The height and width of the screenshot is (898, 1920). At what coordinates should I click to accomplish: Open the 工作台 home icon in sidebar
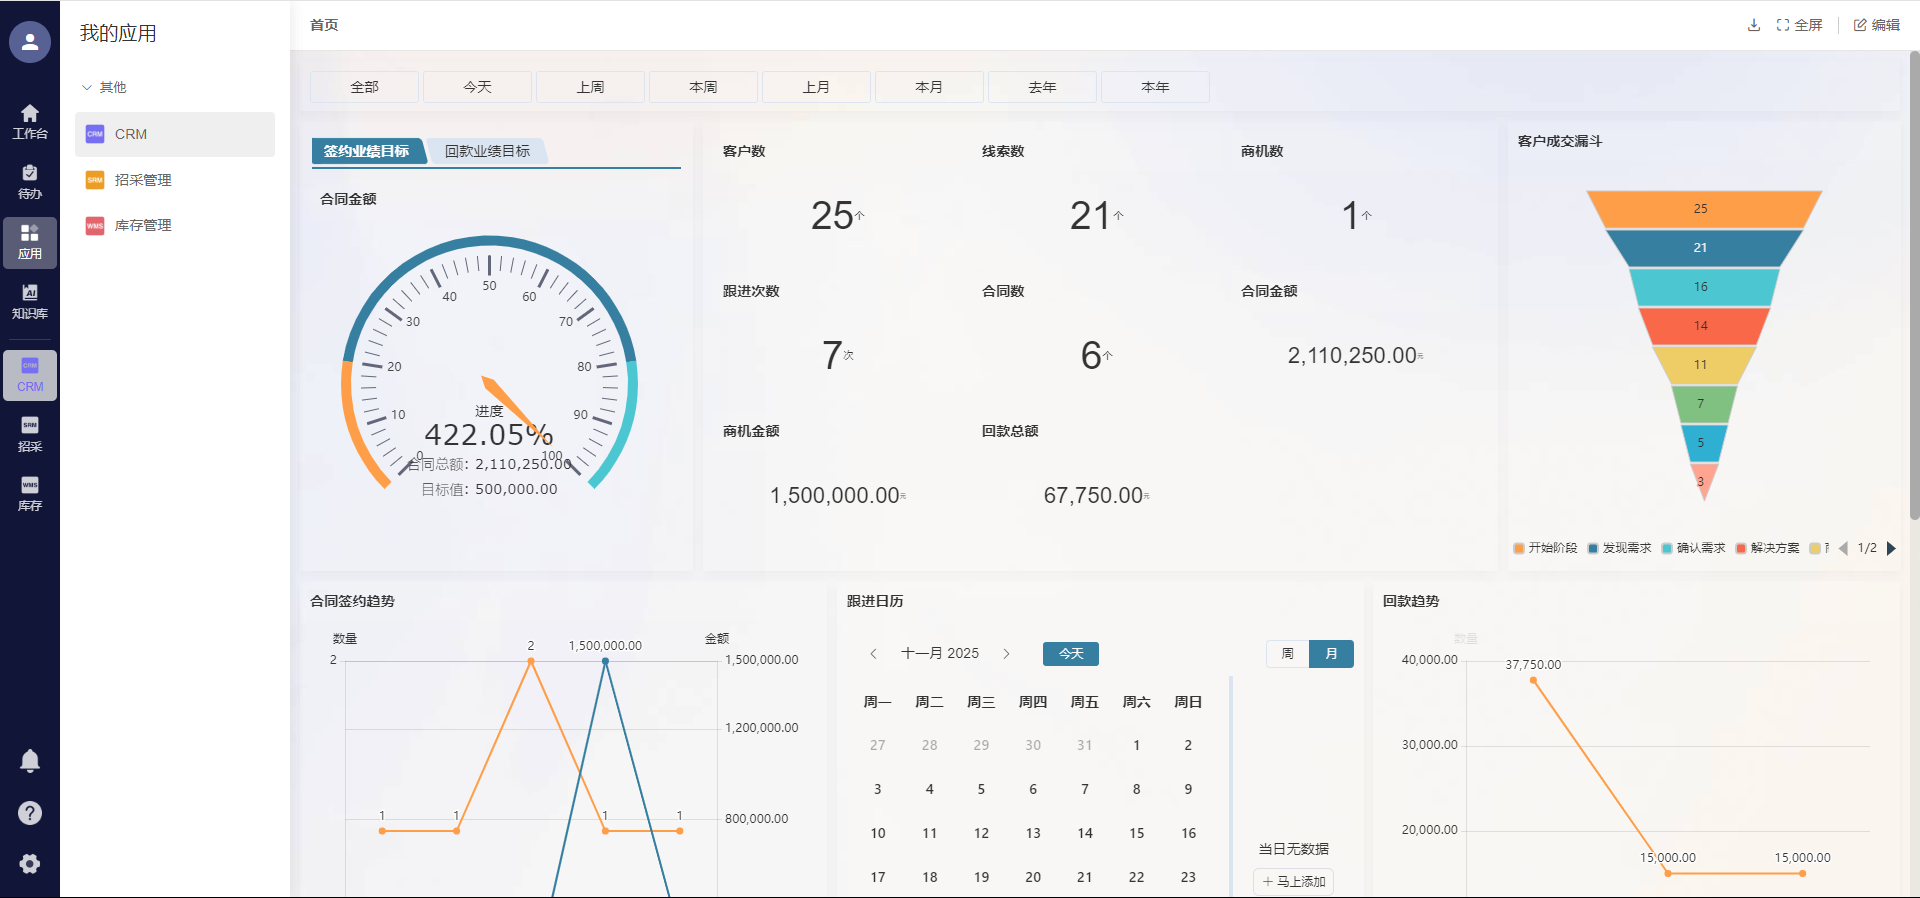(x=30, y=121)
